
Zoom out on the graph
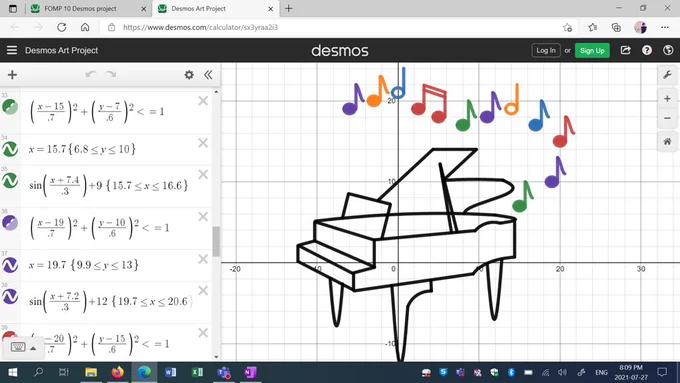click(x=667, y=118)
